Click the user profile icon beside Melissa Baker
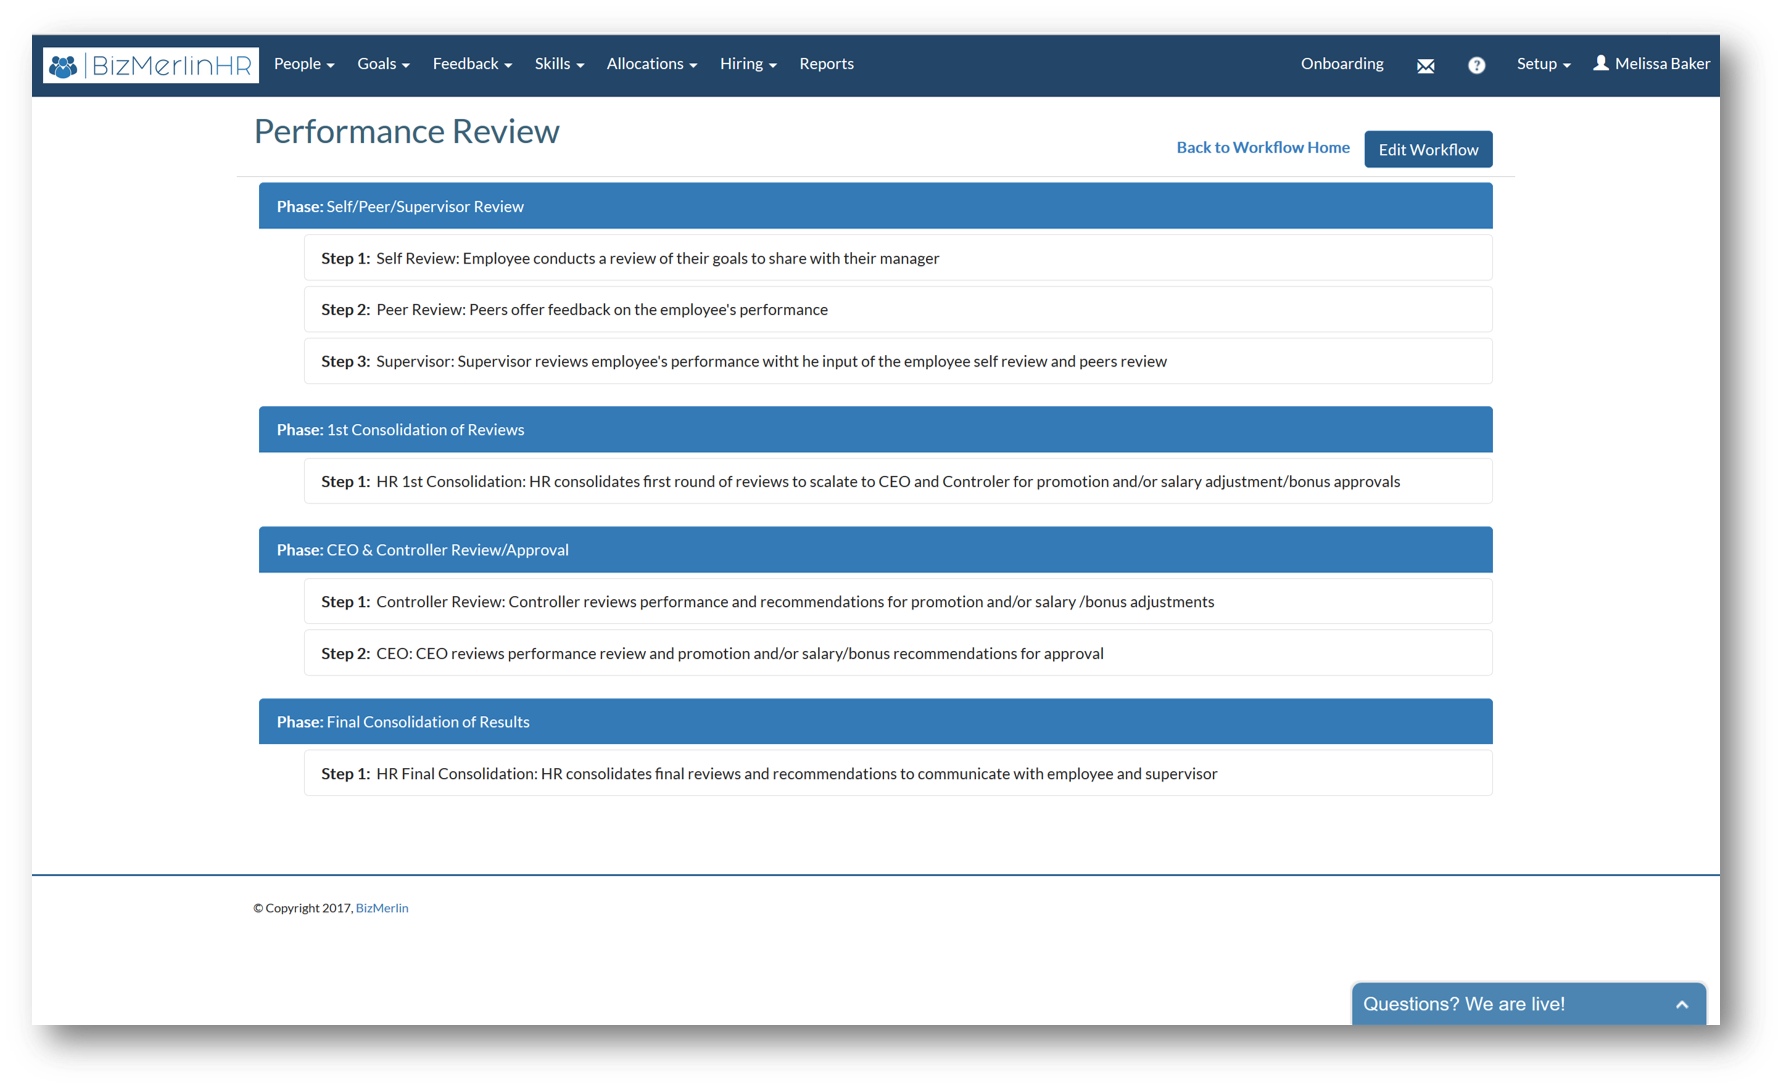 (1601, 63)
